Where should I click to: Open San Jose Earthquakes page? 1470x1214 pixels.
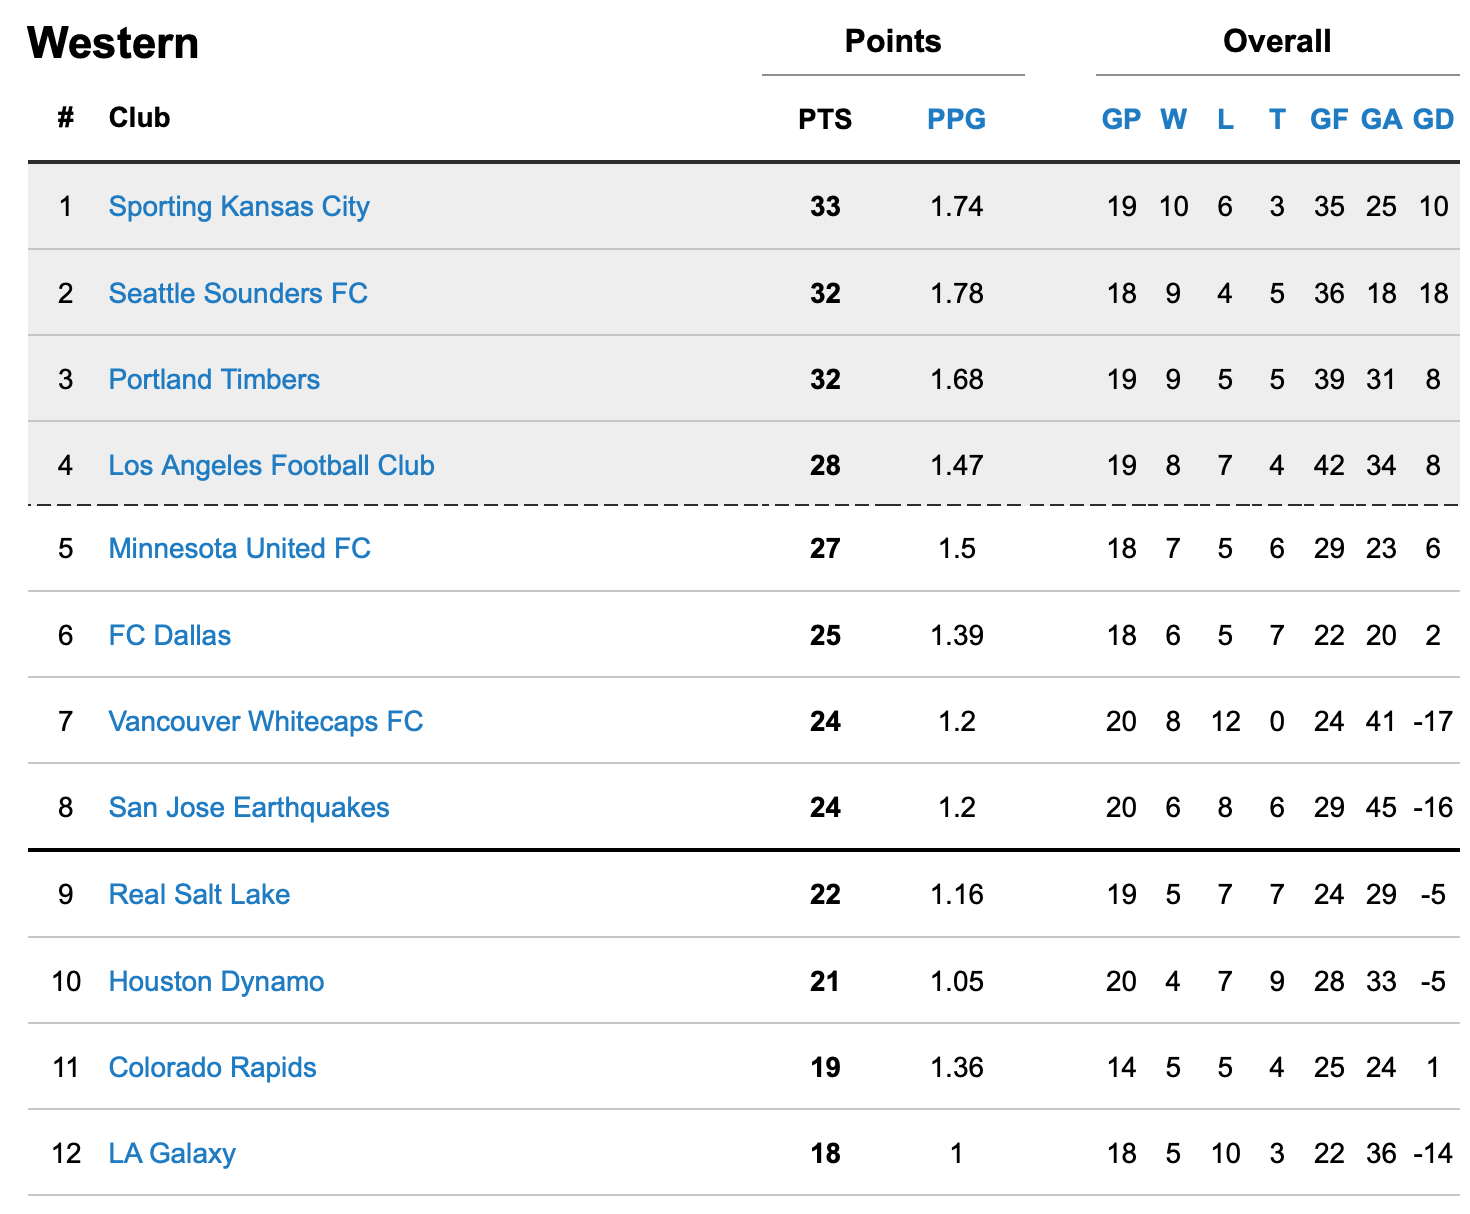(x=249, y=808)
